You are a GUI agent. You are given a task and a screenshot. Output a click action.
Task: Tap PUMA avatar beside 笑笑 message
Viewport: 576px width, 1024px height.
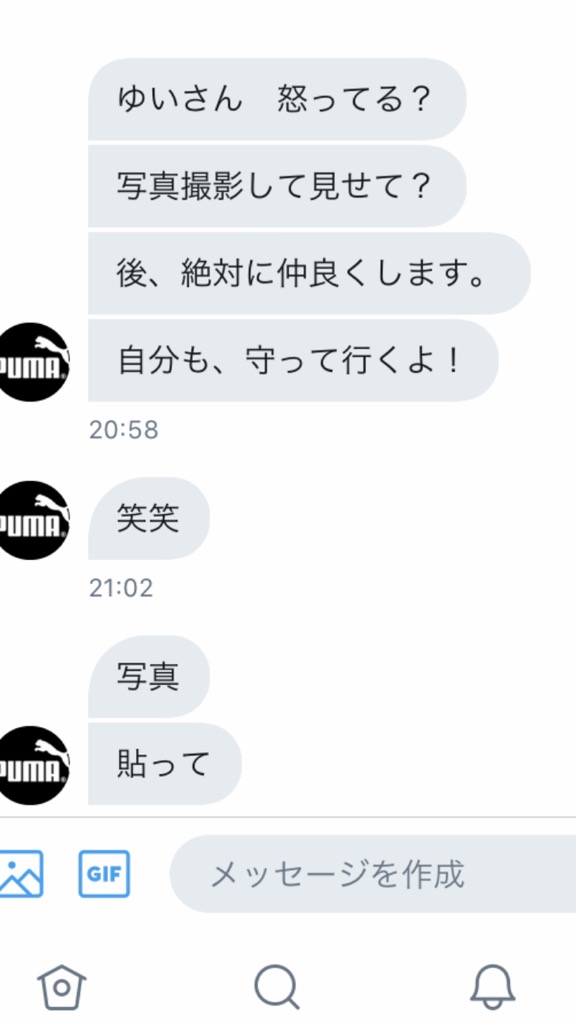point(31,520)
